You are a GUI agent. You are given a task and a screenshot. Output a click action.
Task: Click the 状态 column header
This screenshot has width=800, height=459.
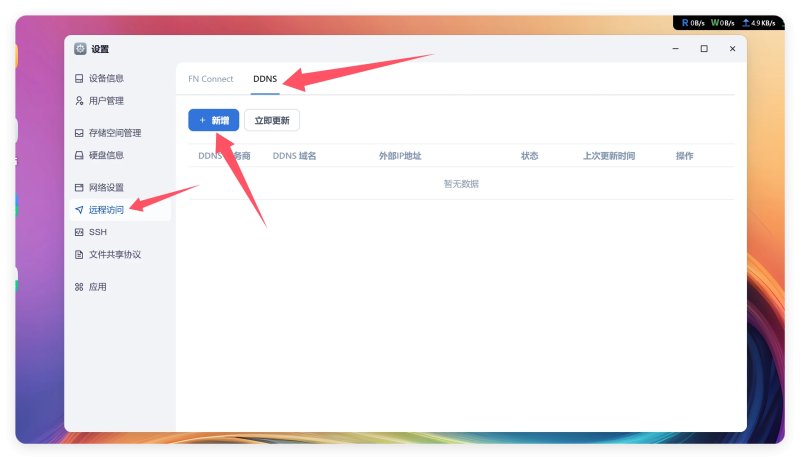tap(529, 156)
